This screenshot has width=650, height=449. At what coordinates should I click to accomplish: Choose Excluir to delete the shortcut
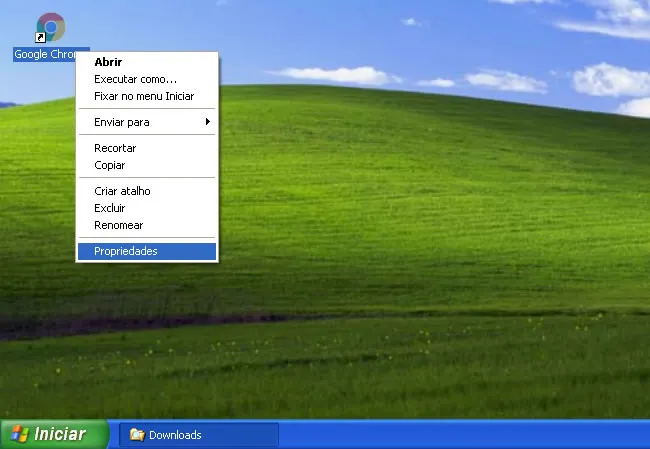pyautogui.click(x=110, y=208)
